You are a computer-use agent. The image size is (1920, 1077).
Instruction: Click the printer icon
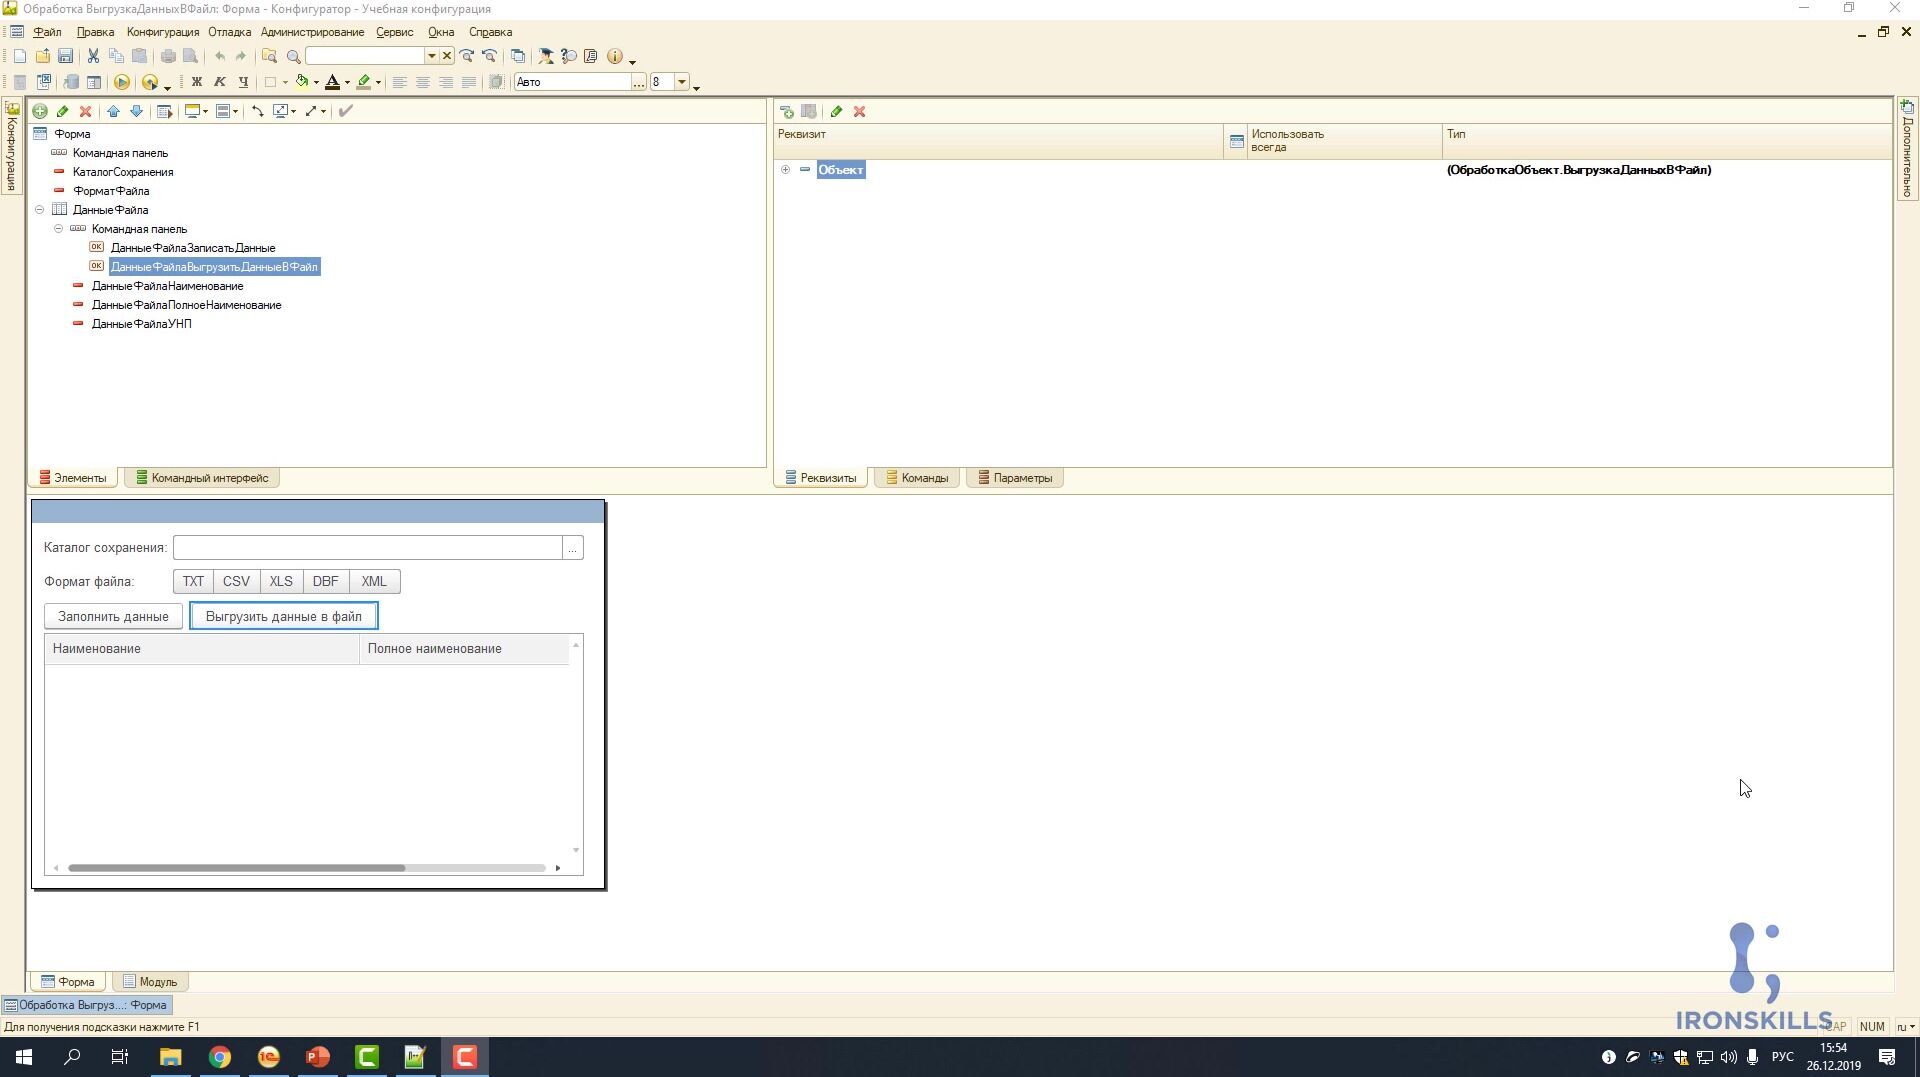(168, 56)
